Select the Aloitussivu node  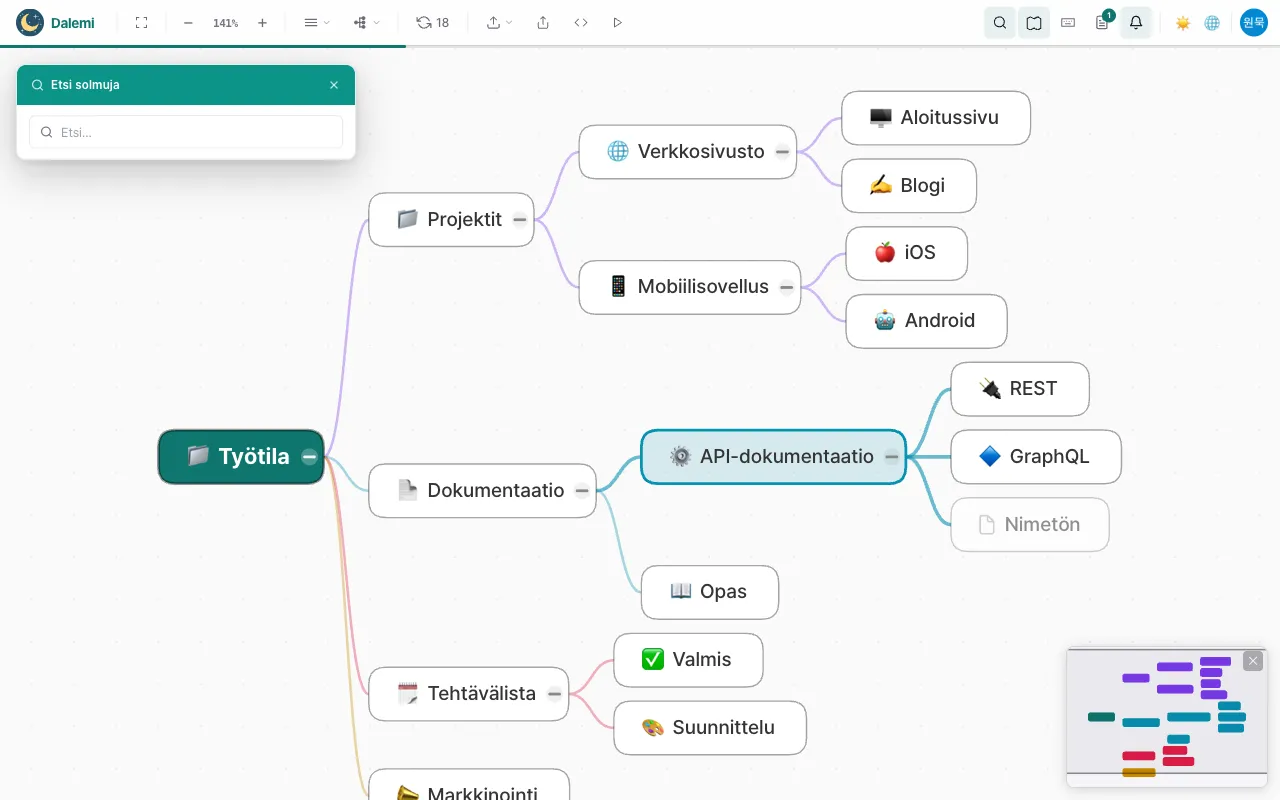point(936,118)
